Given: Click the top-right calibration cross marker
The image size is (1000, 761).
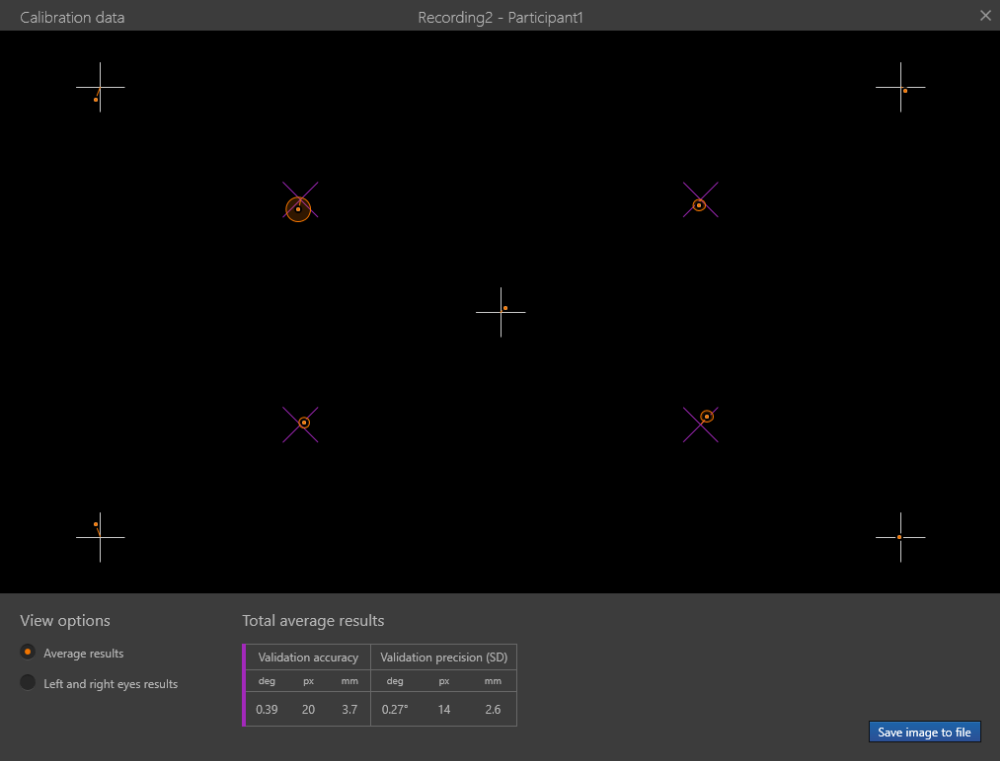Looking at the screenshot, I should pos(901,89).
